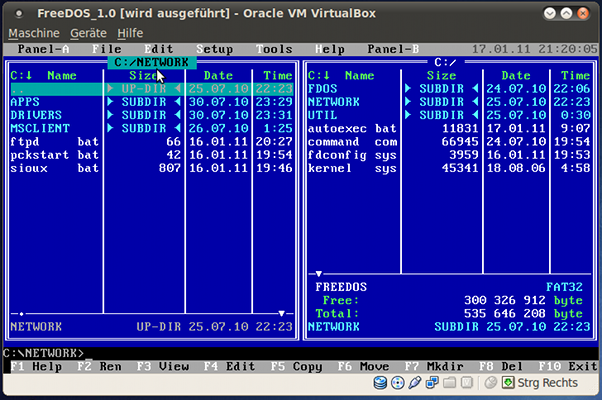Click the mouse integration status icon

[x=490, y=383]
